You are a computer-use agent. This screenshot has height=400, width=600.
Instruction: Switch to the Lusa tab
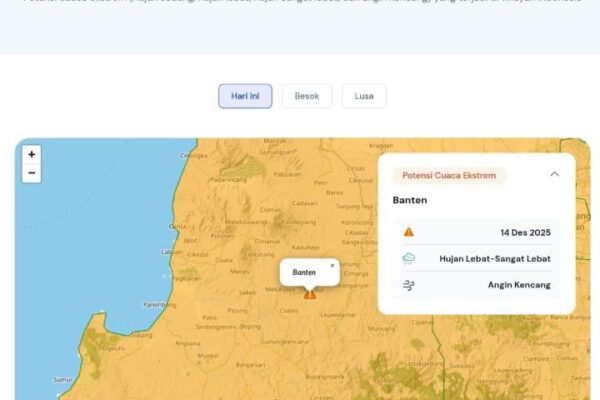[364, 96]
